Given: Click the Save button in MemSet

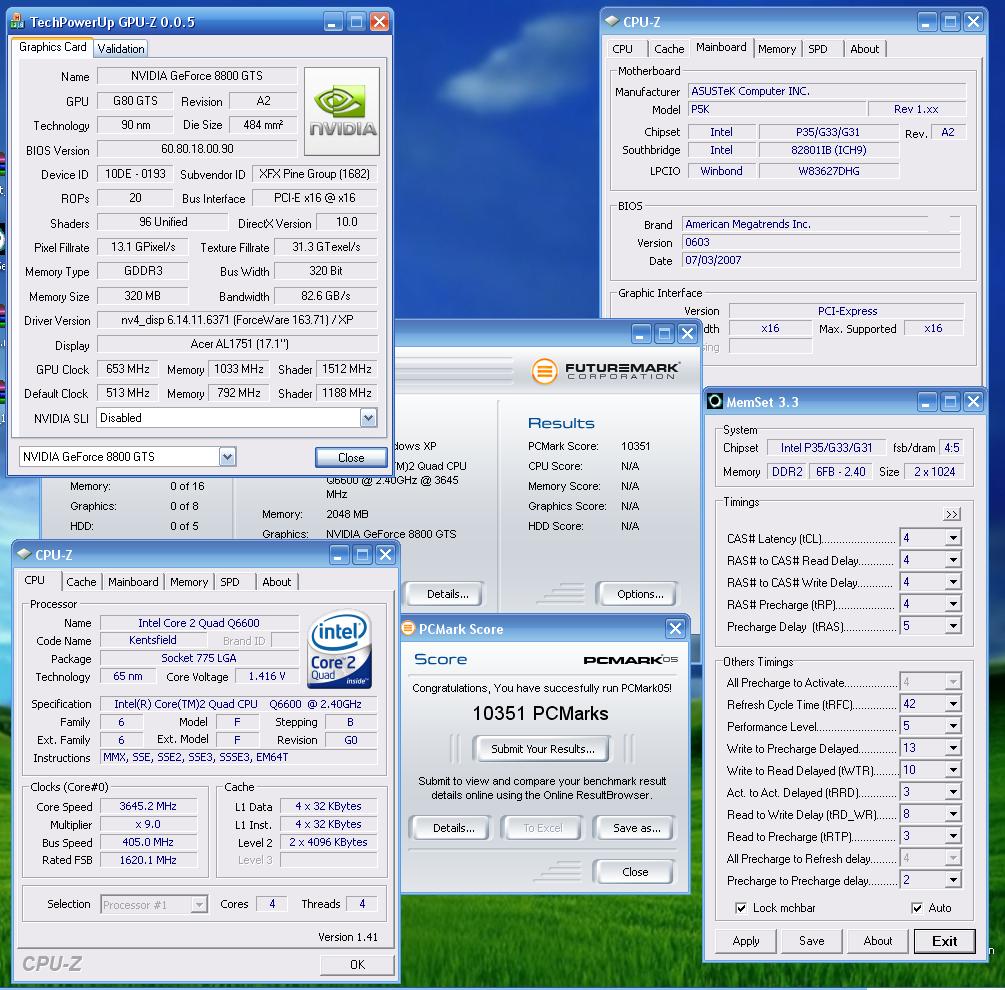Looking at the screenshot, I should pyautogui.click(x=811, y=941).
